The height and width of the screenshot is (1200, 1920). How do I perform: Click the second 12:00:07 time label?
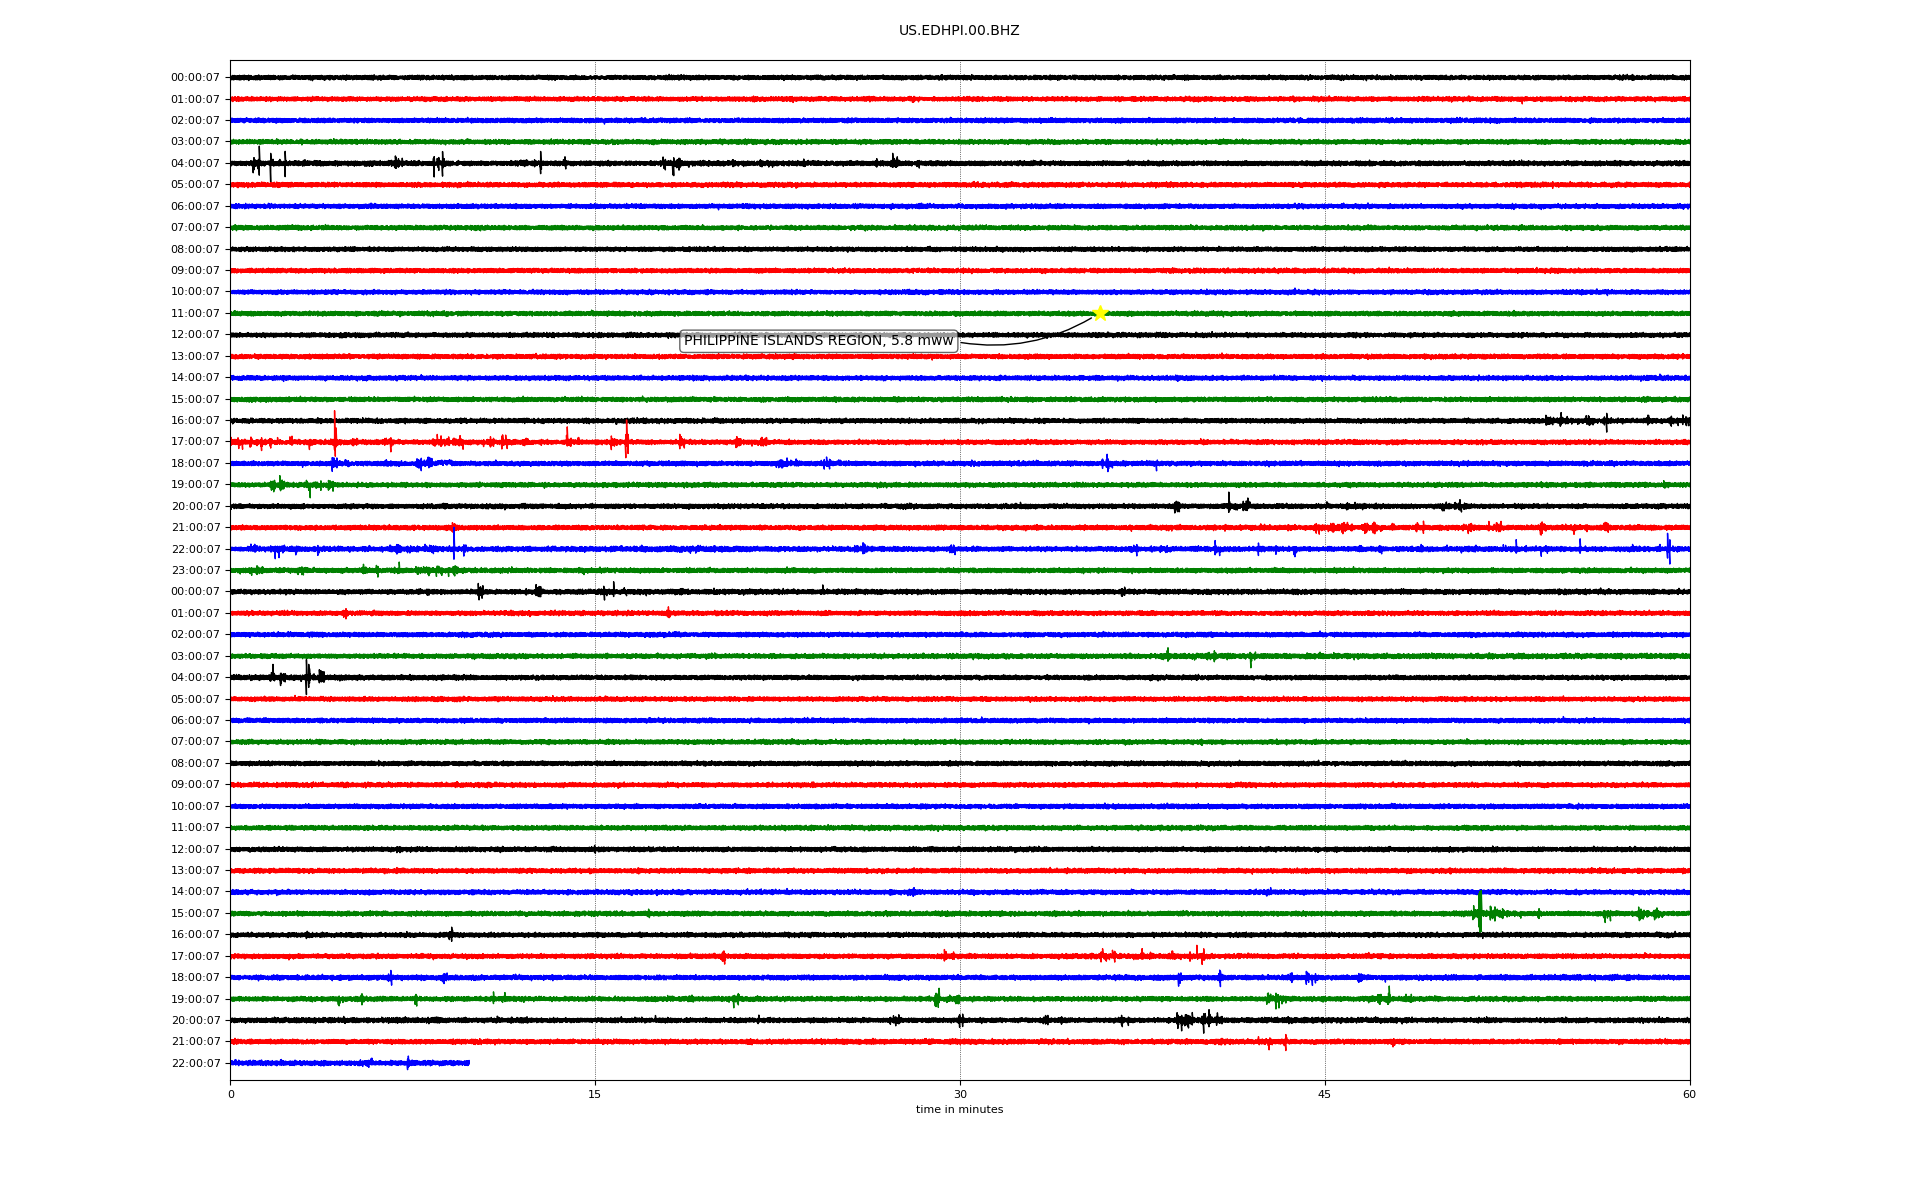tap(195, 849)
